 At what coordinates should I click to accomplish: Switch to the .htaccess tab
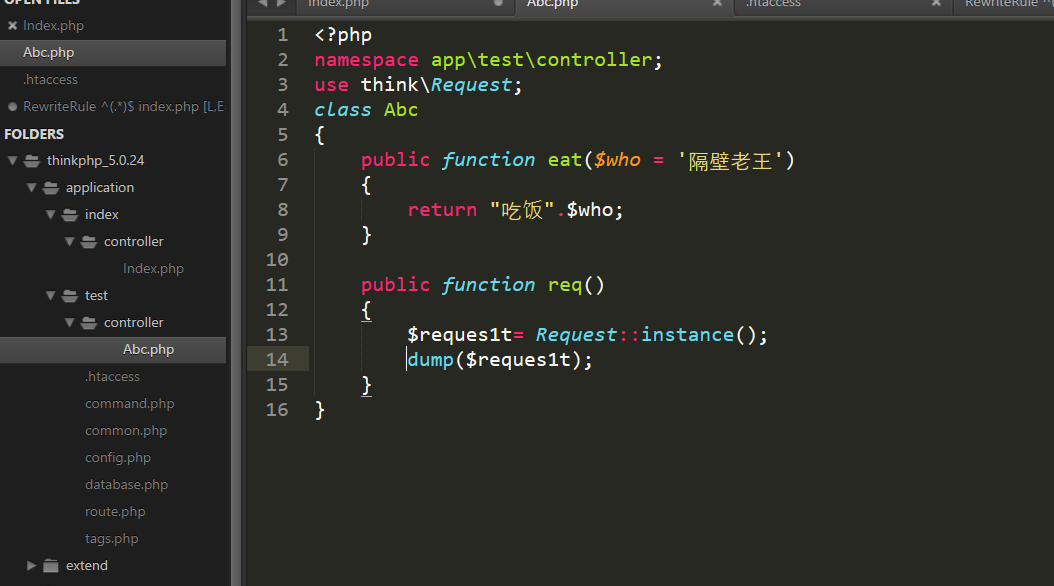coord(773,4)
